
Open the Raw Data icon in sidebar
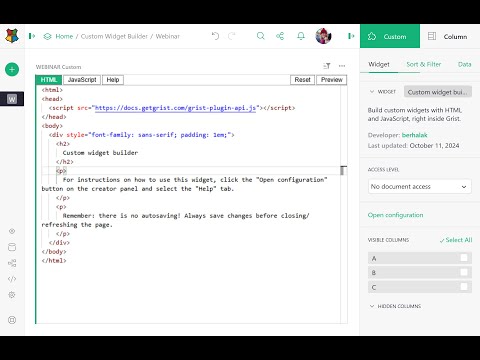pos(12,247)
